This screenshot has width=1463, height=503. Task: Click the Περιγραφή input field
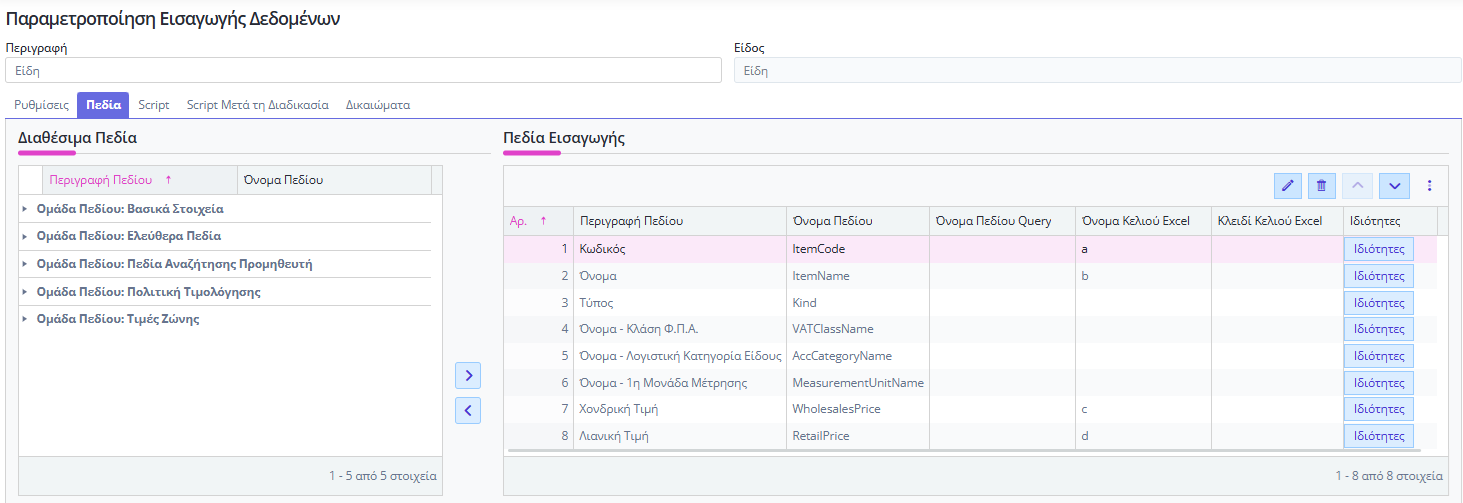[363, 70]
